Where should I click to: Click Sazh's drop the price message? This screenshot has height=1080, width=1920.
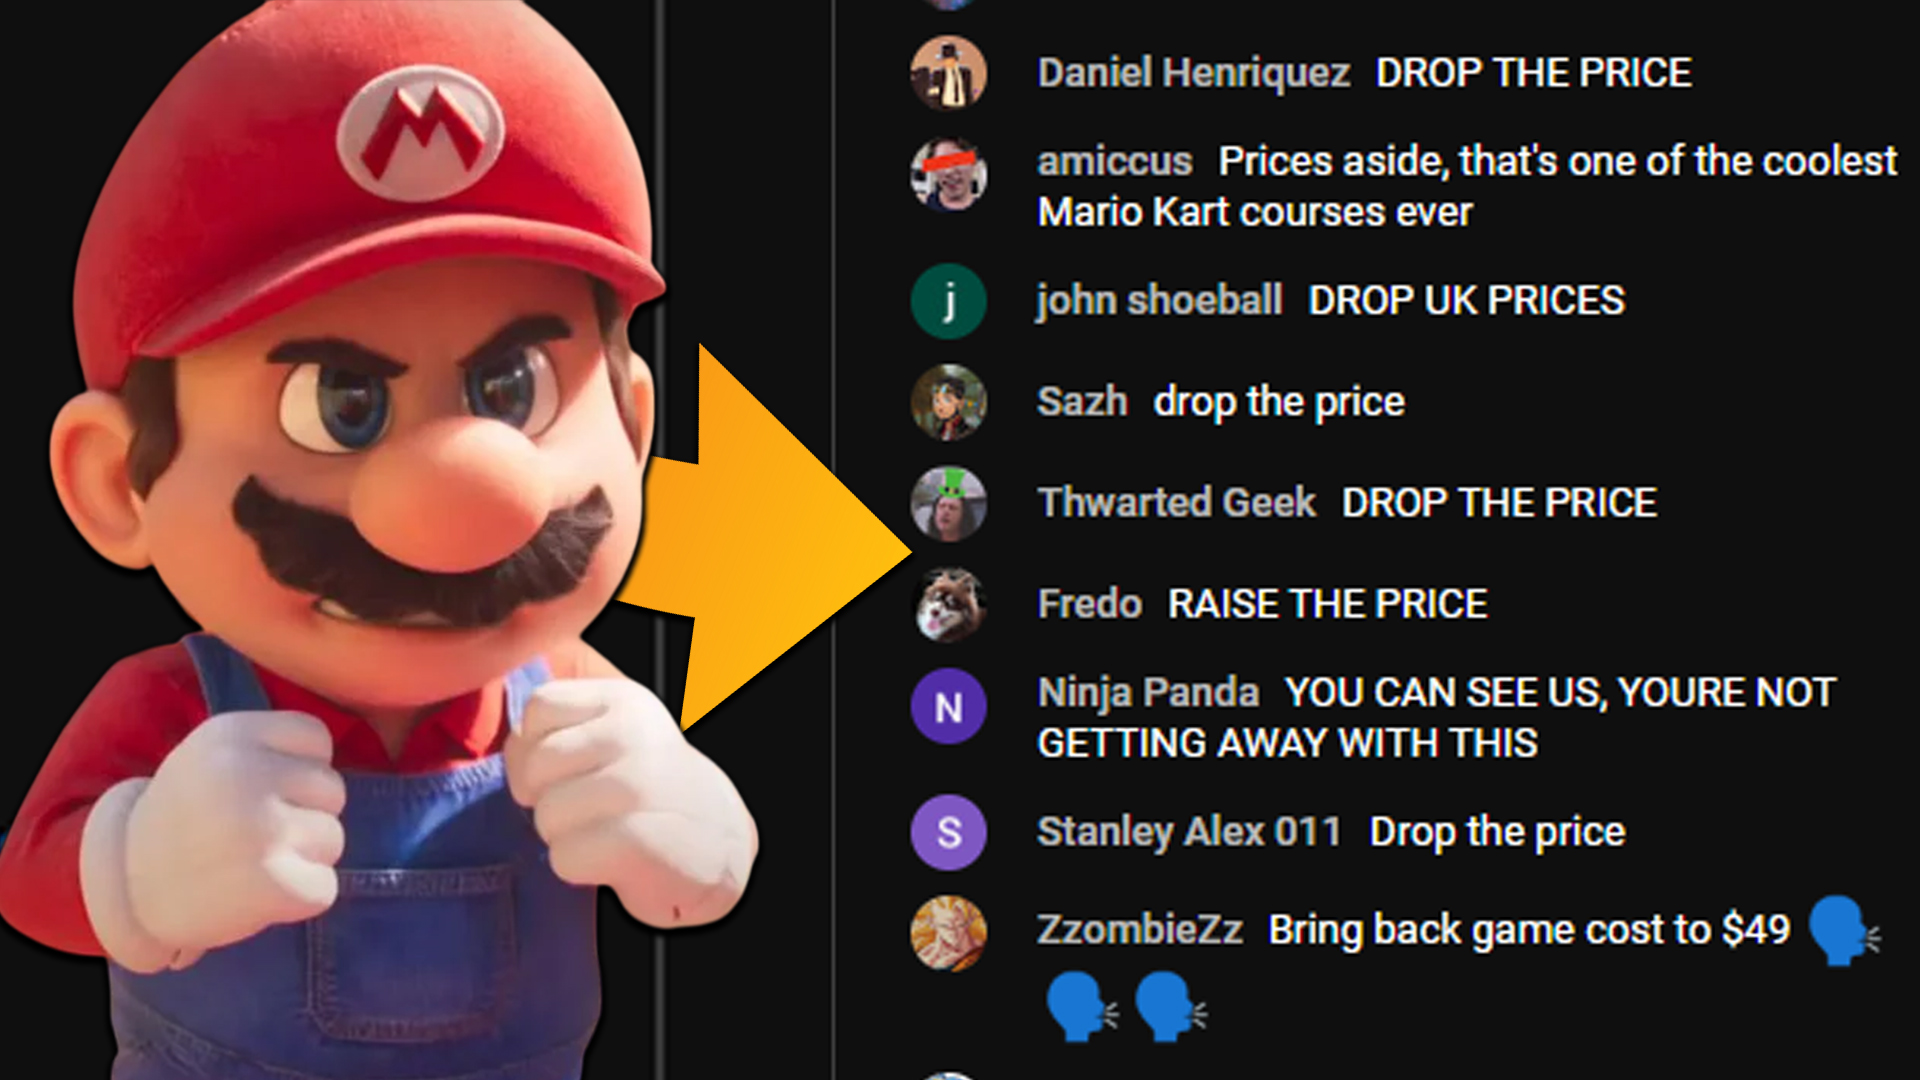1279,402
